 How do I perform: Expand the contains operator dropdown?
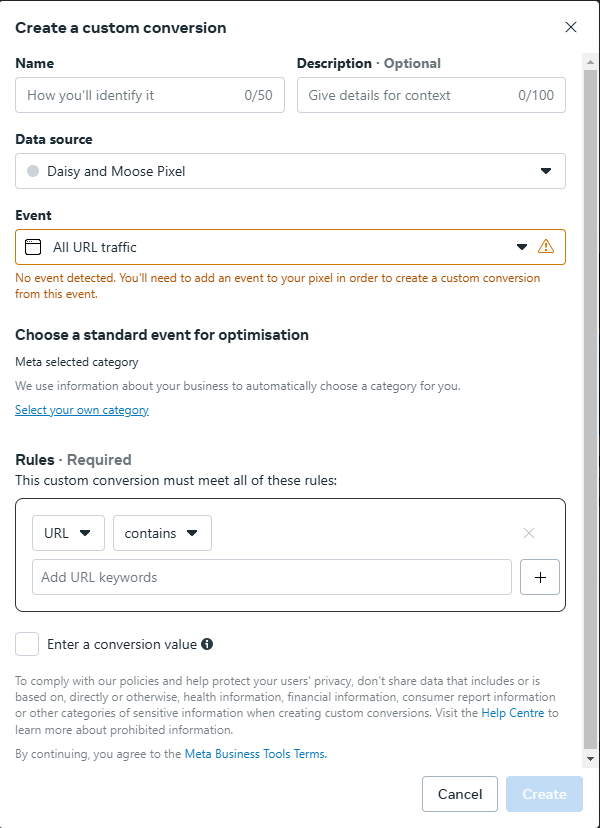pos(162,533)
